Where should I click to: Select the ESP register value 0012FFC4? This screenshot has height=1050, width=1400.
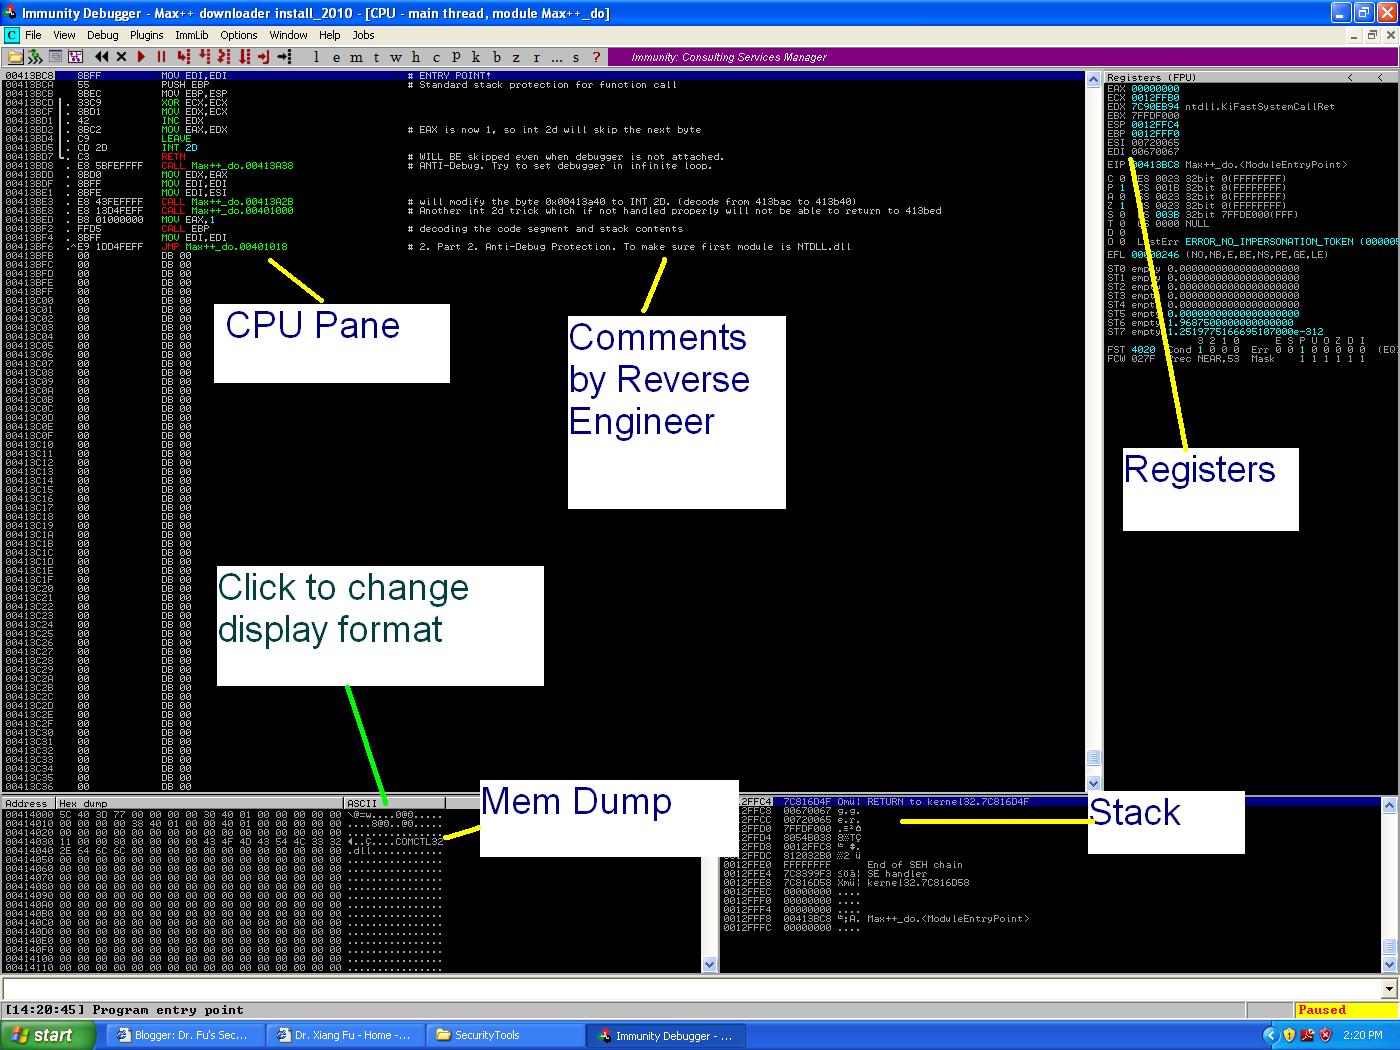click(x=1155, y=125)
